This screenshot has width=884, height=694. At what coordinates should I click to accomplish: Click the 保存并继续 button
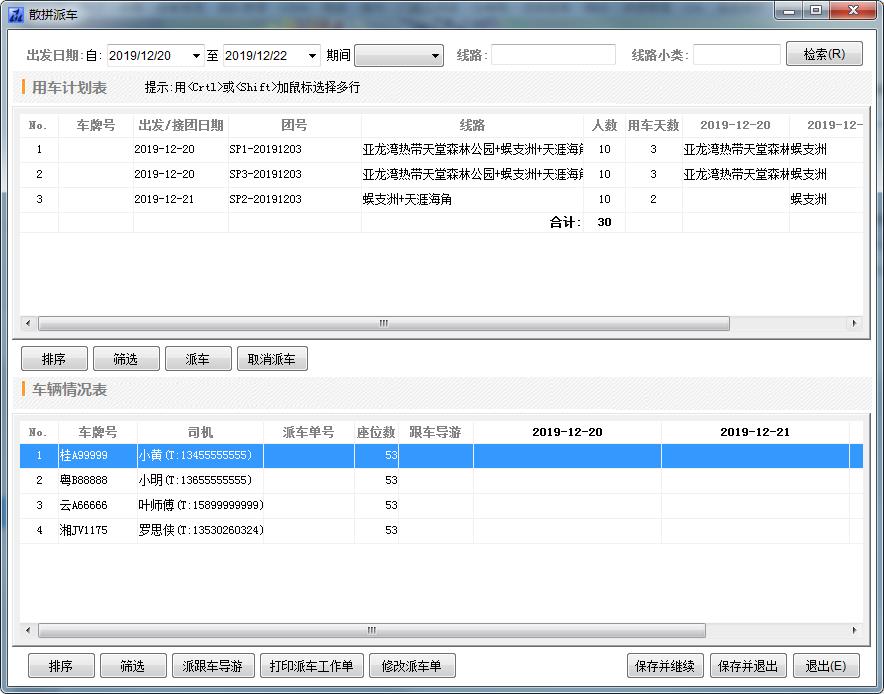pos(665,666)
